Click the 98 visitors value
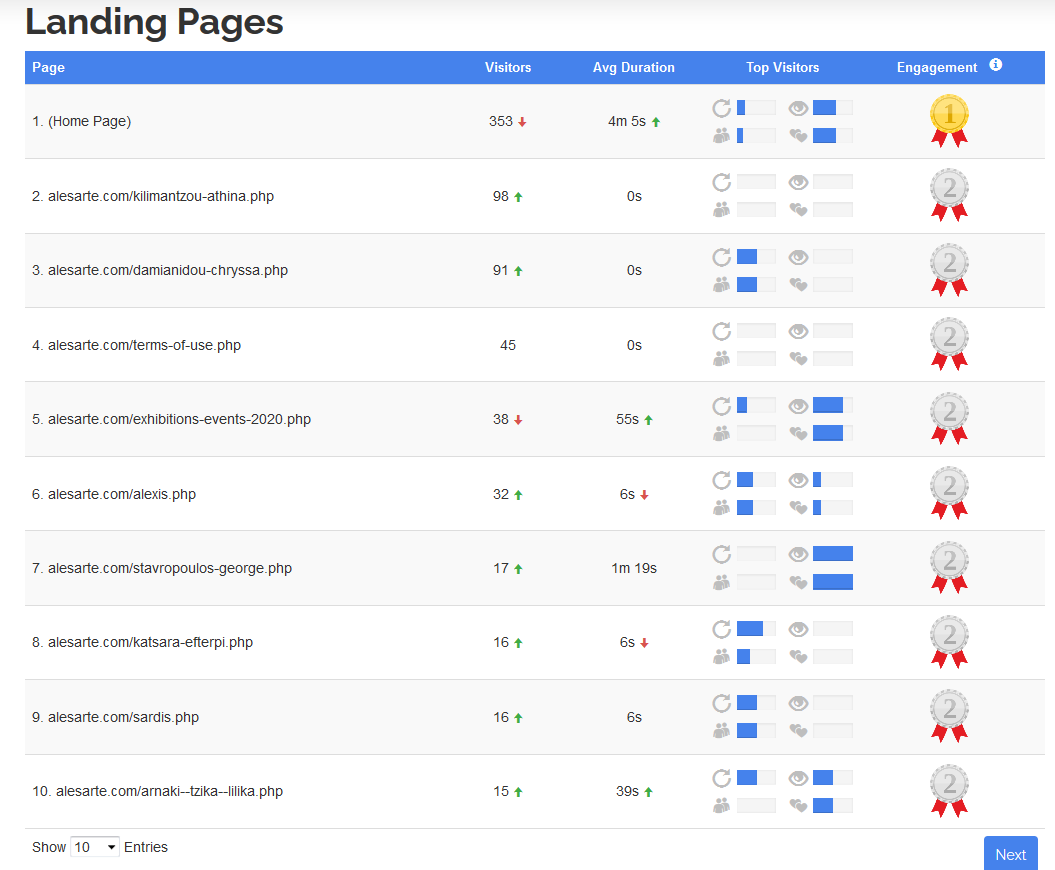 pyautogui.click(x=501, y=196)
